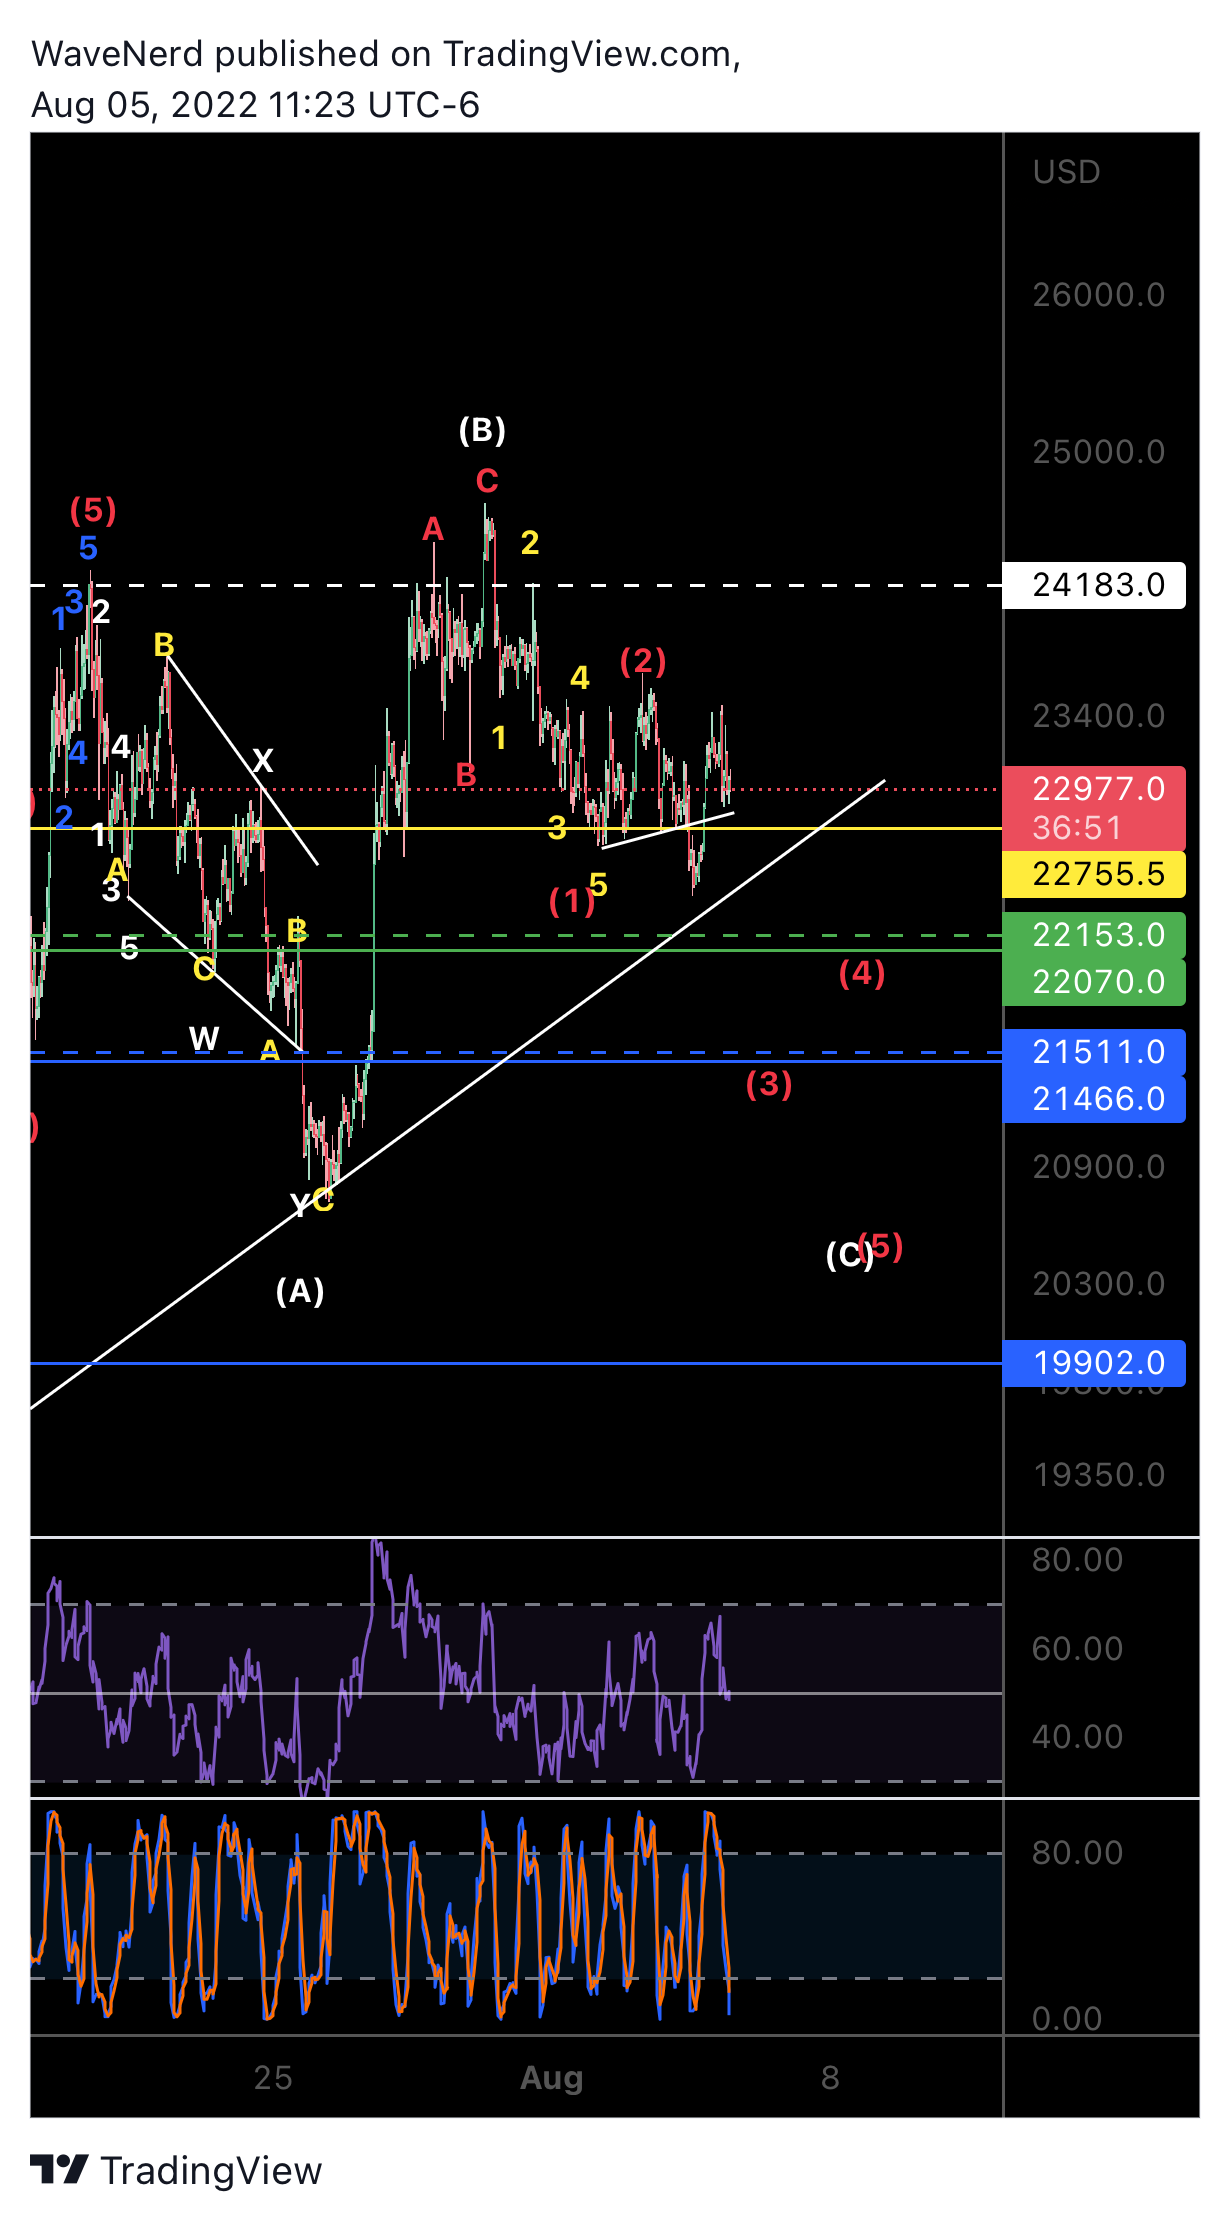Click the green 22070.0 price label
The width and height of the screenshot is (1230, 2223).
[x=1094, y=982]
